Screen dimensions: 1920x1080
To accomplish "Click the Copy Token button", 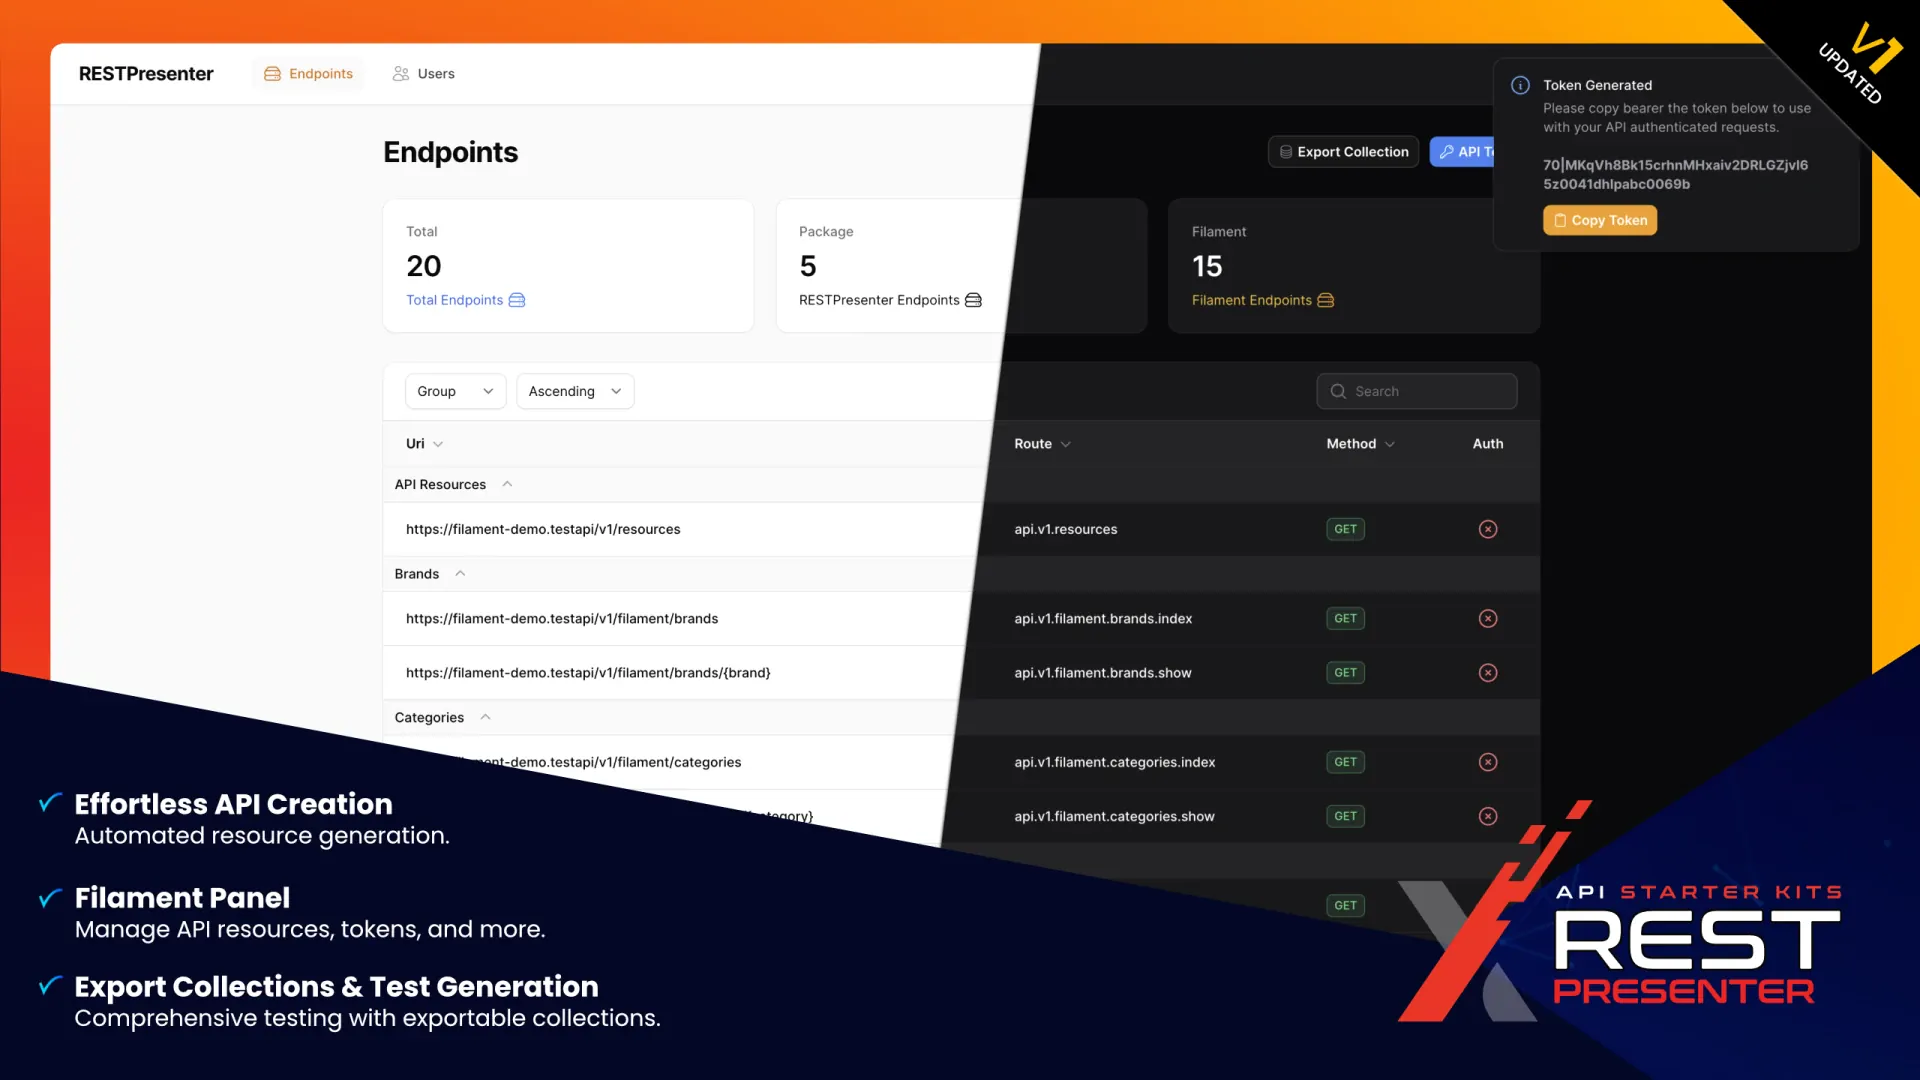I will (1599, 220).
